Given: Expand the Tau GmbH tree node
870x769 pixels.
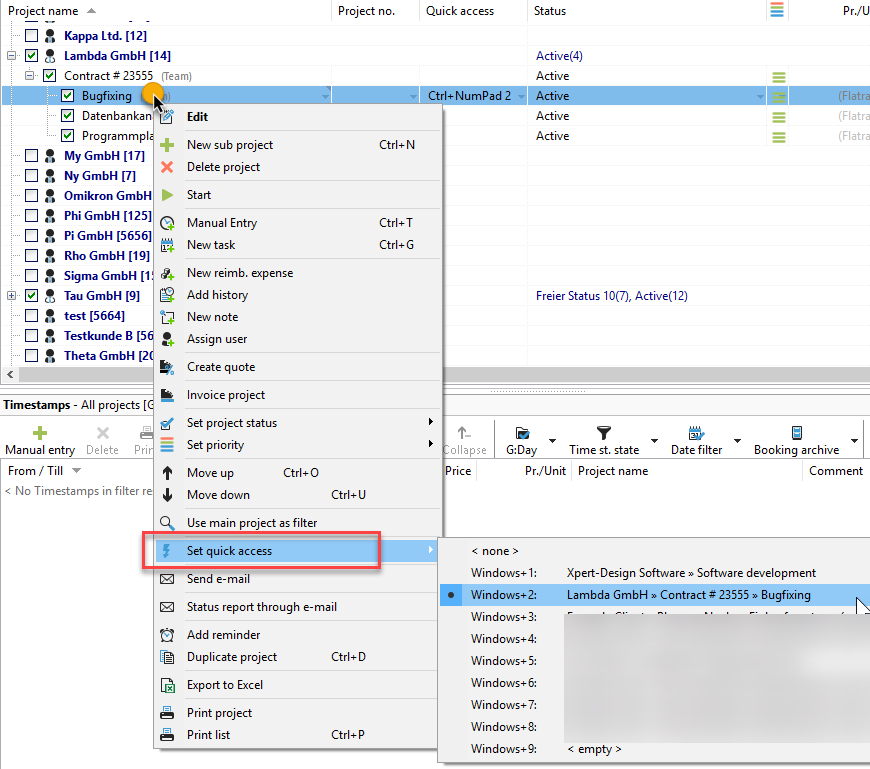Looking at the screenshot, I should tap(12, 296).
